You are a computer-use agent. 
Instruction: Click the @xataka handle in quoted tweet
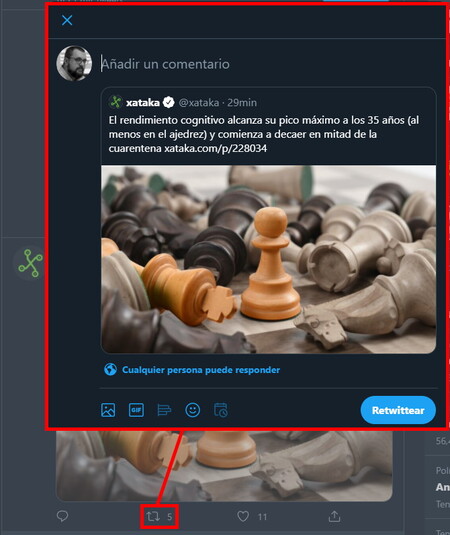[199, 102]
